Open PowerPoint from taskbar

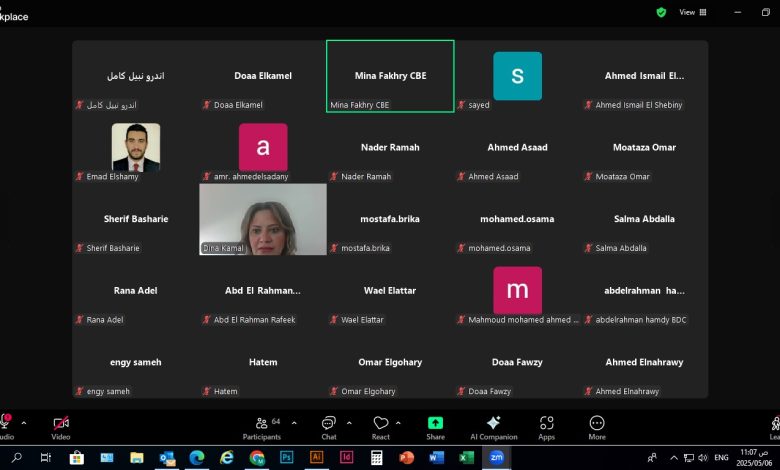406,458
